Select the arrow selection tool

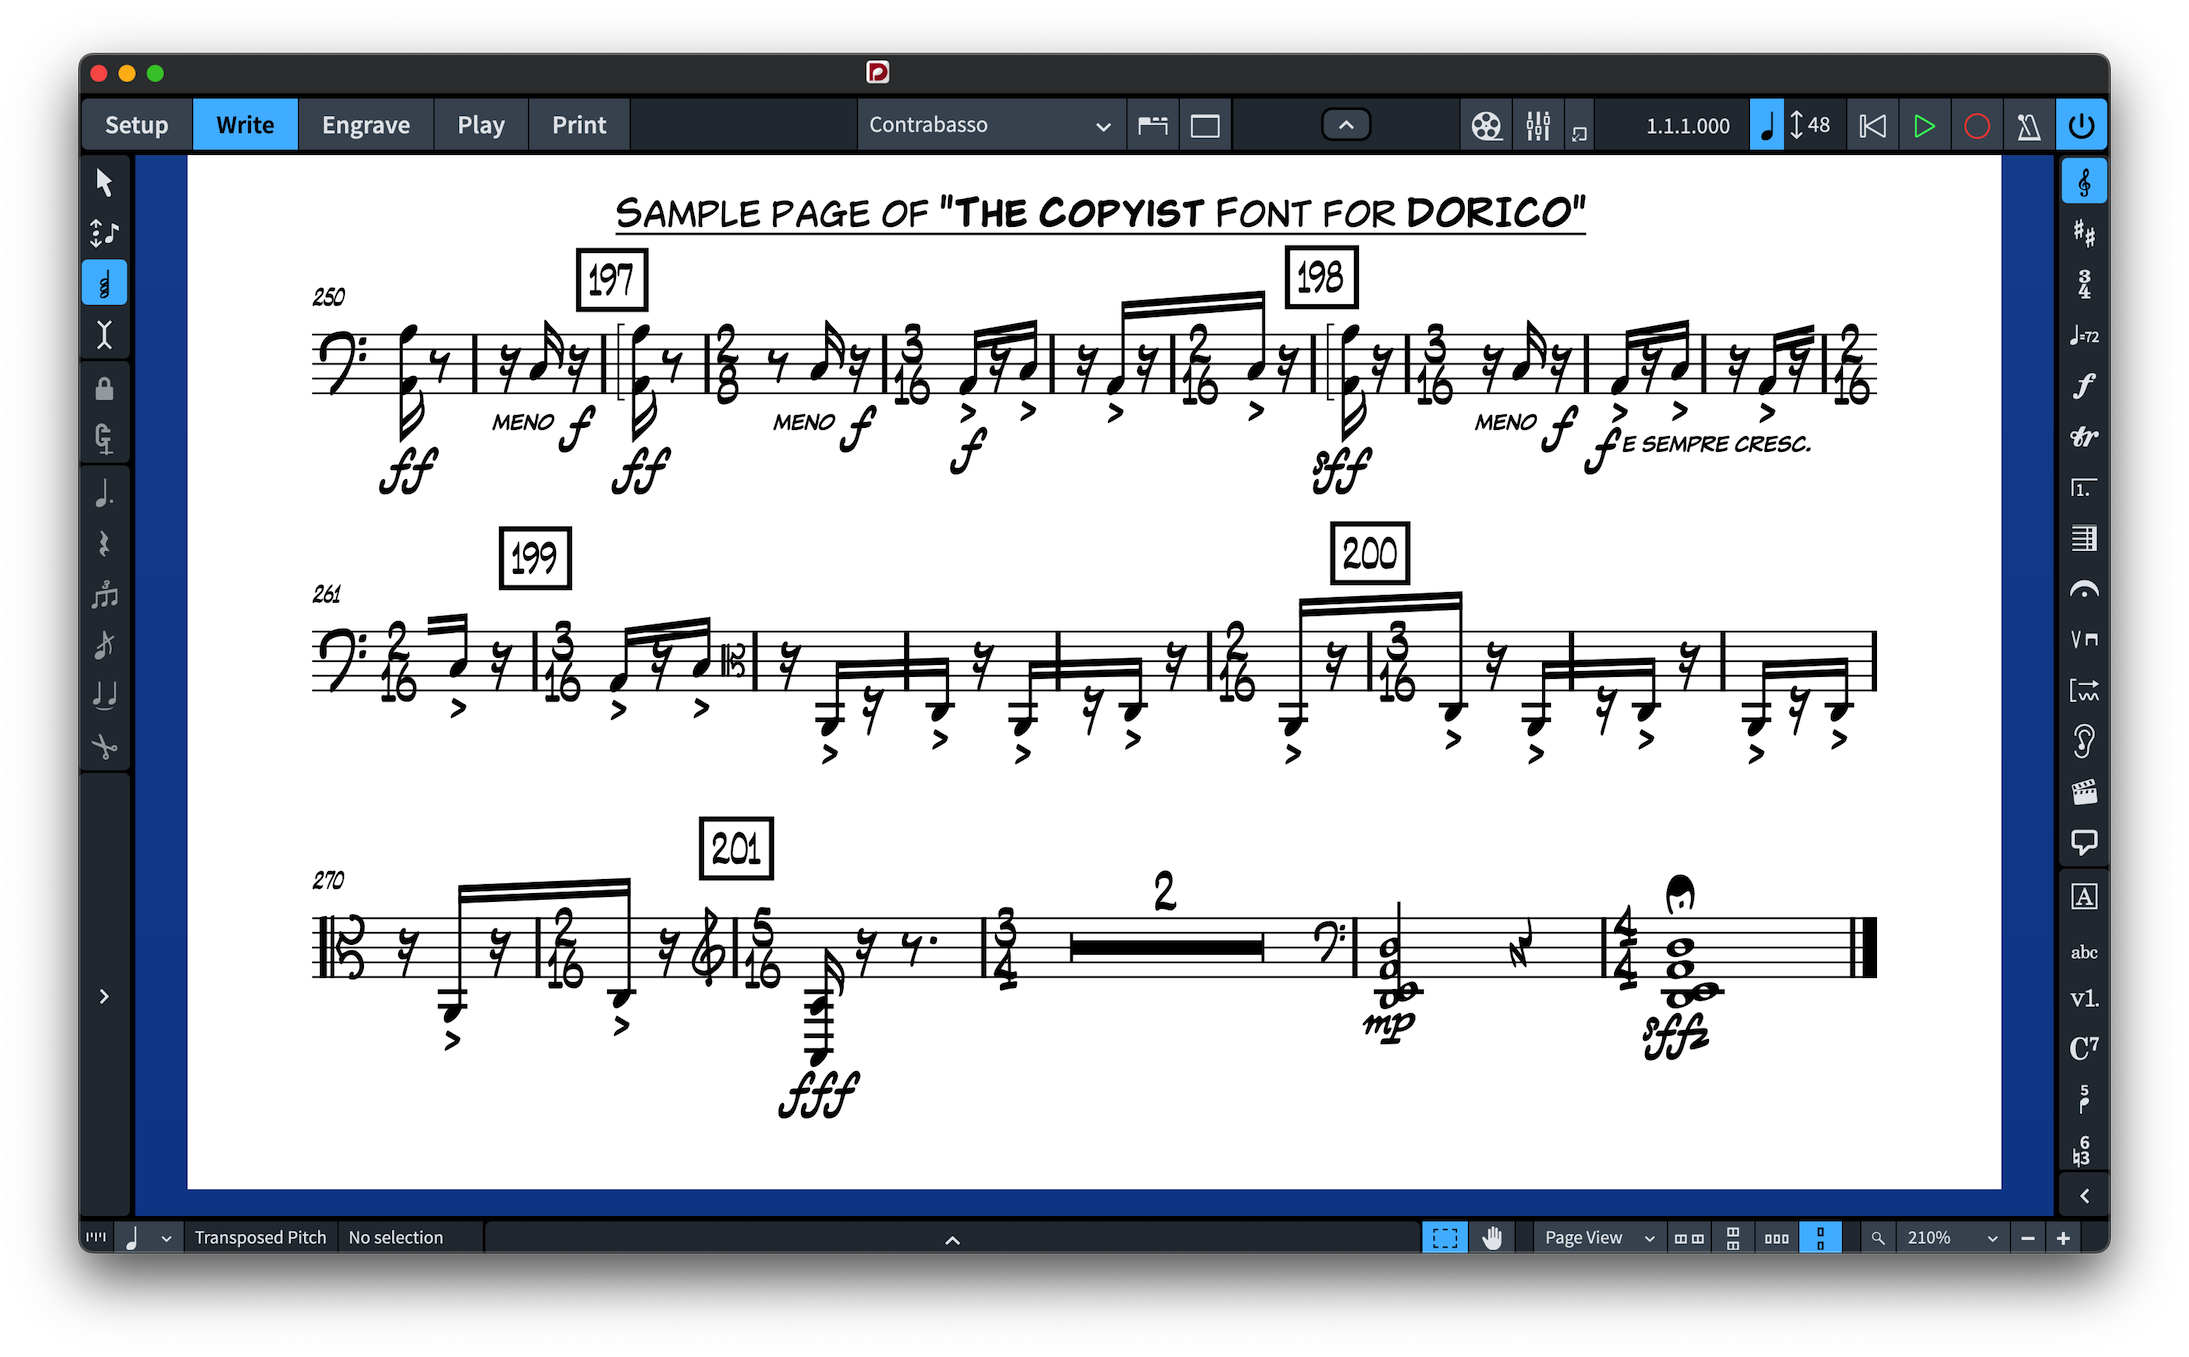pos(104,182)
